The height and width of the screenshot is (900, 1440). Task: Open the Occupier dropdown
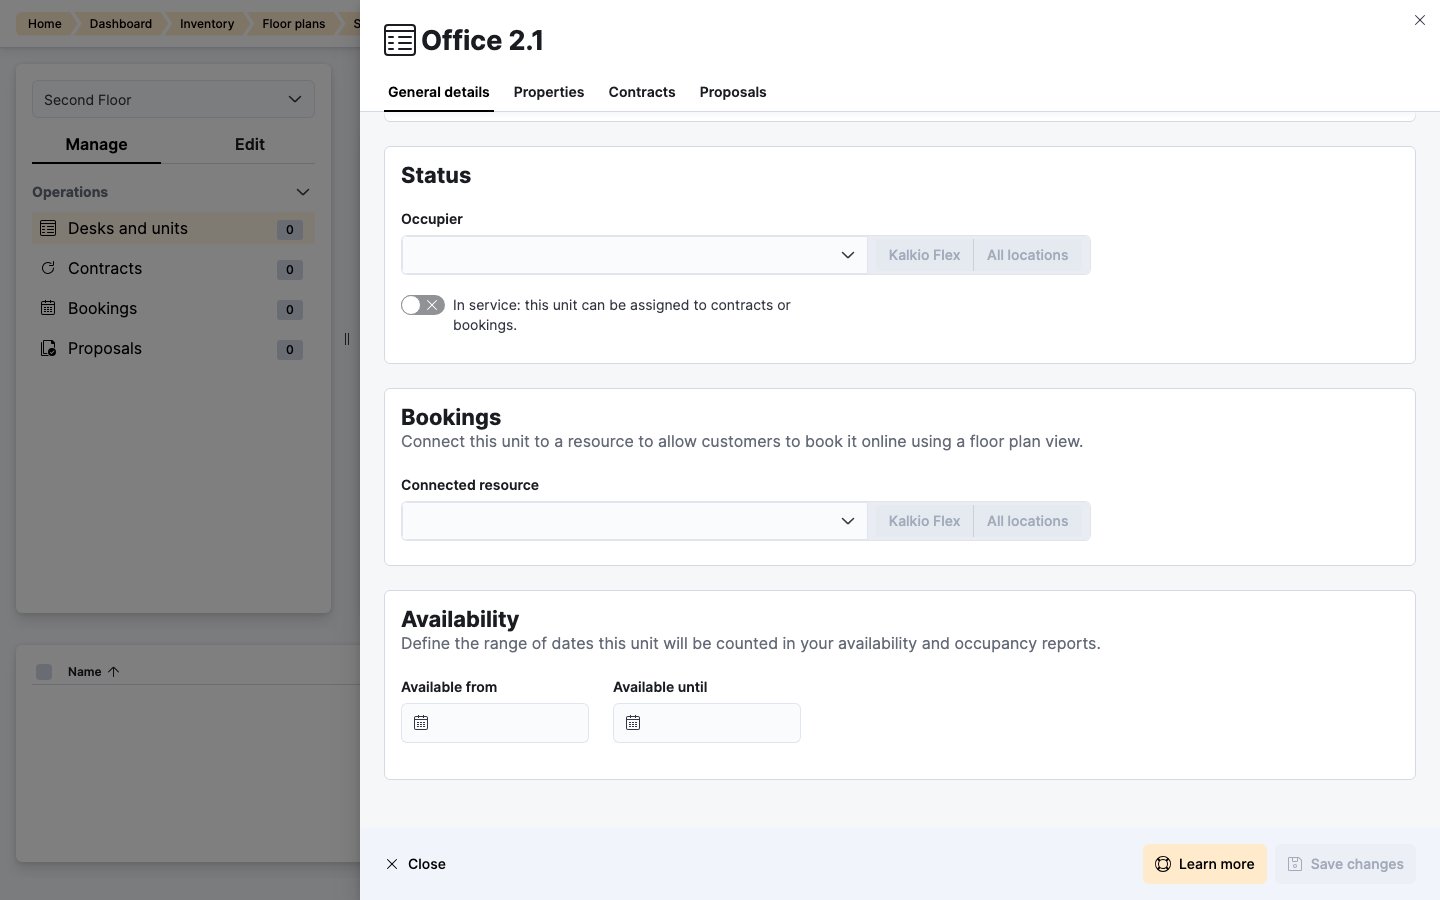pyautogui.click(x=634, y=255)
